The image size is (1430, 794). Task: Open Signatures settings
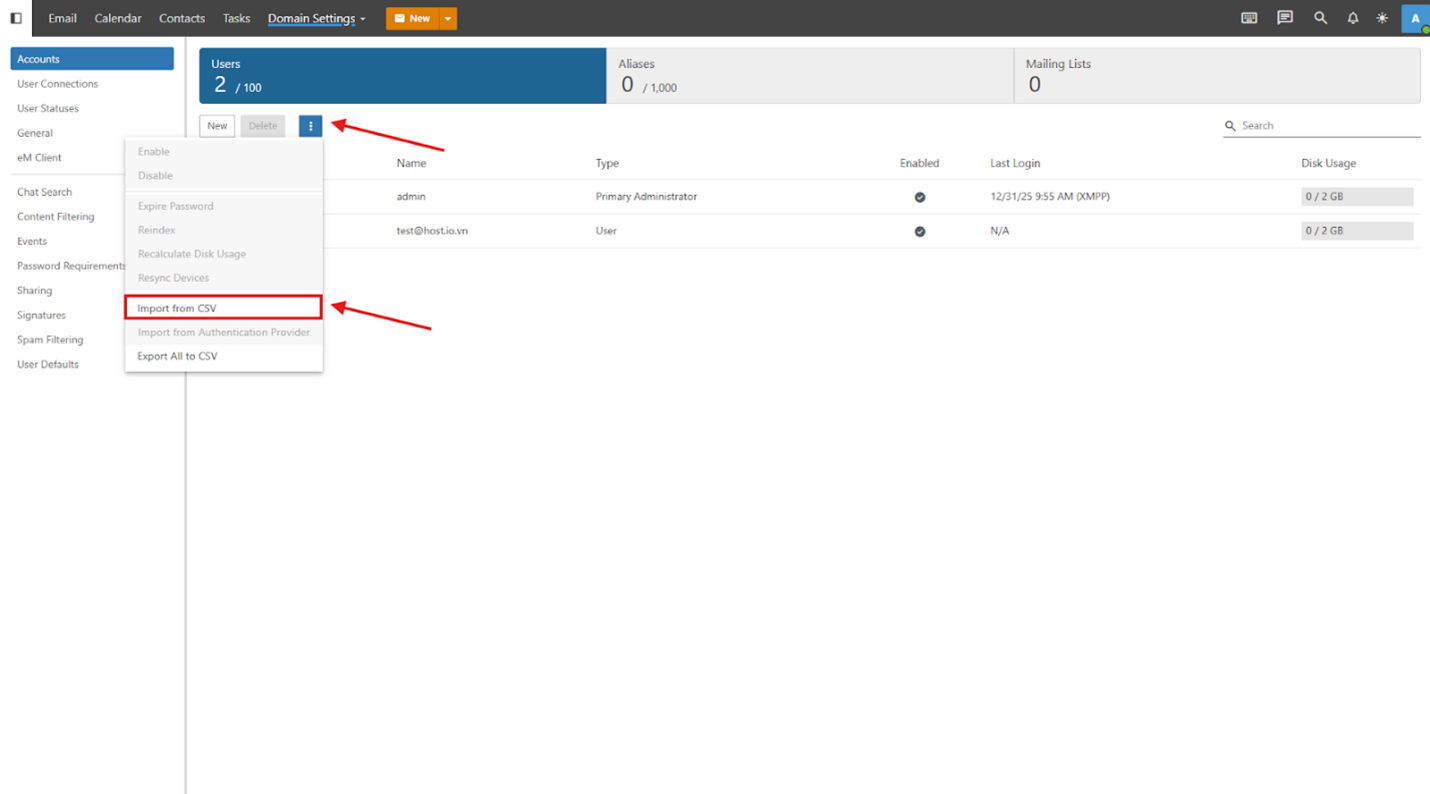coord(42,315)
